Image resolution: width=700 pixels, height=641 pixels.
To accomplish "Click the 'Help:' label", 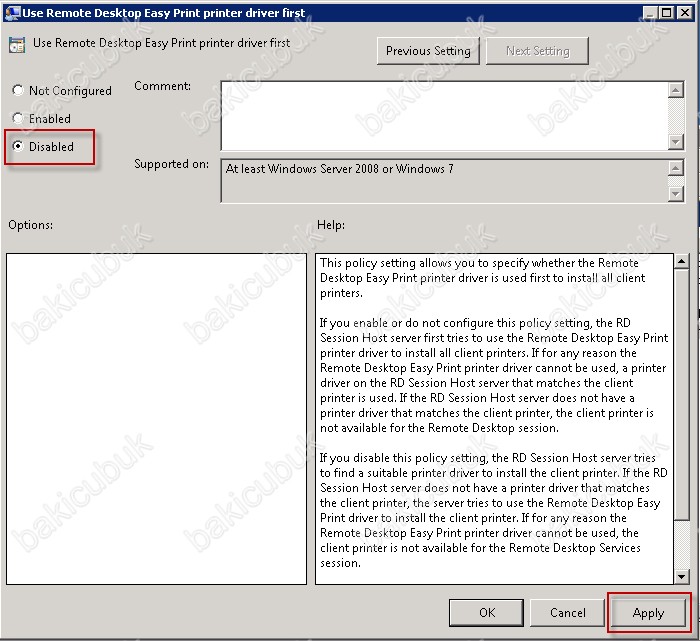I will click(x=331, y=225).
